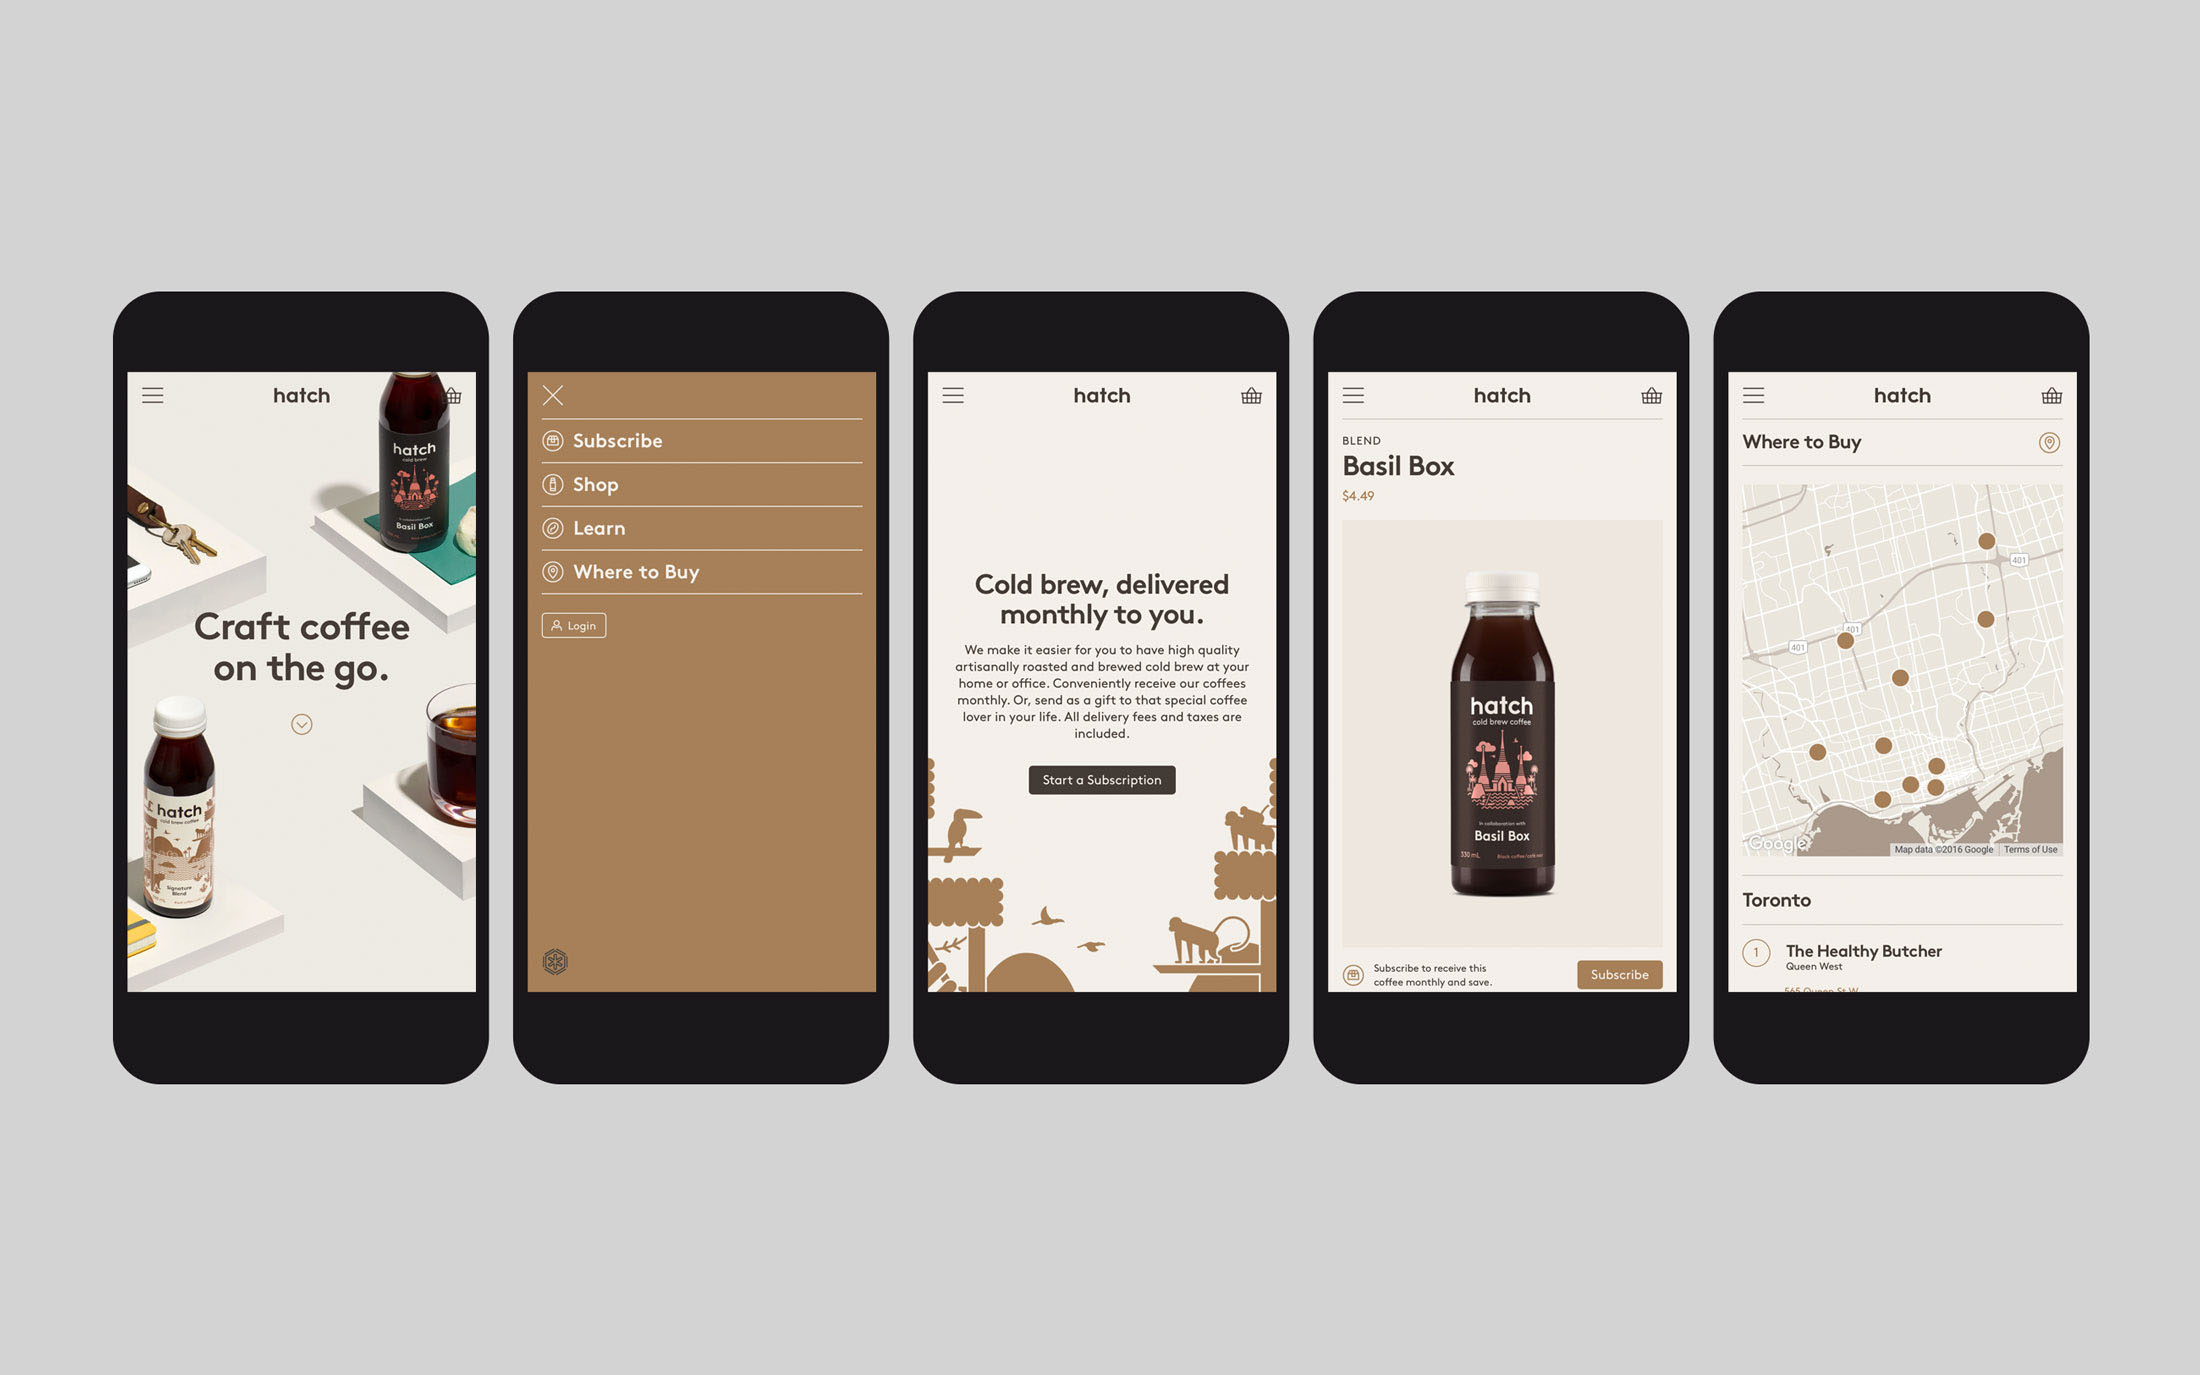The image size is (2200, 1375).
Task: Click the hamburger menu on cold brew page
Action: [x=952, y=394]
